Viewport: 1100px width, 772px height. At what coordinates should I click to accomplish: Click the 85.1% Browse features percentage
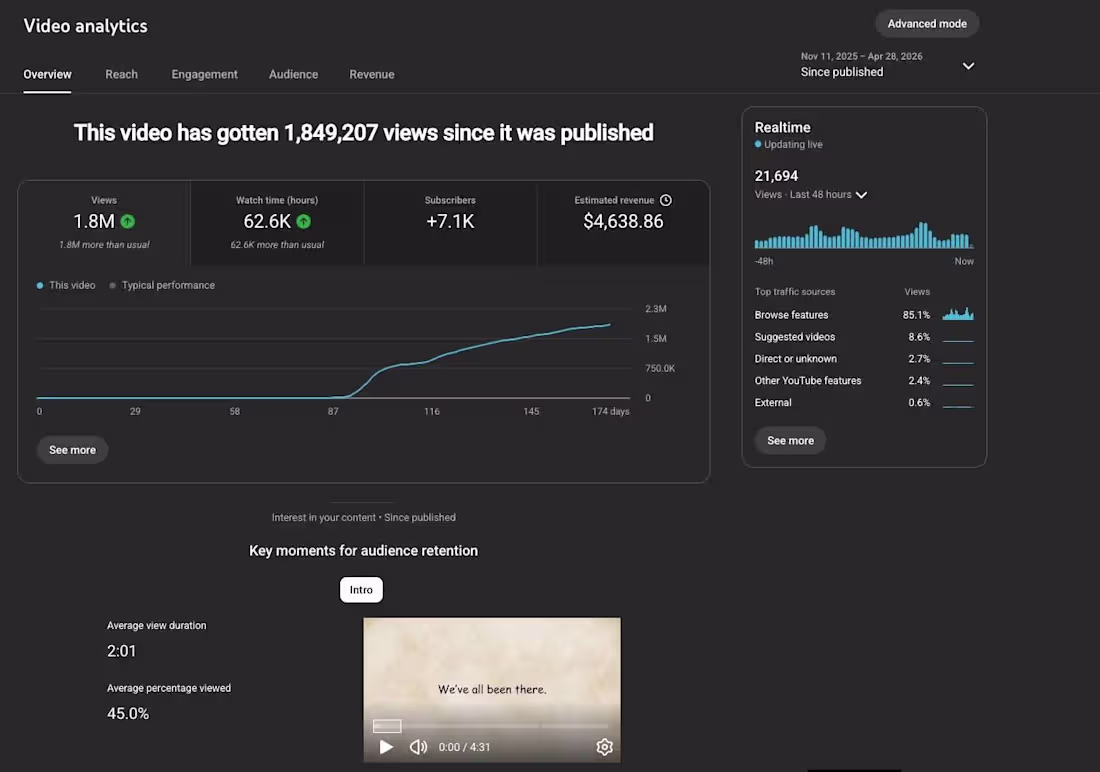916,315
